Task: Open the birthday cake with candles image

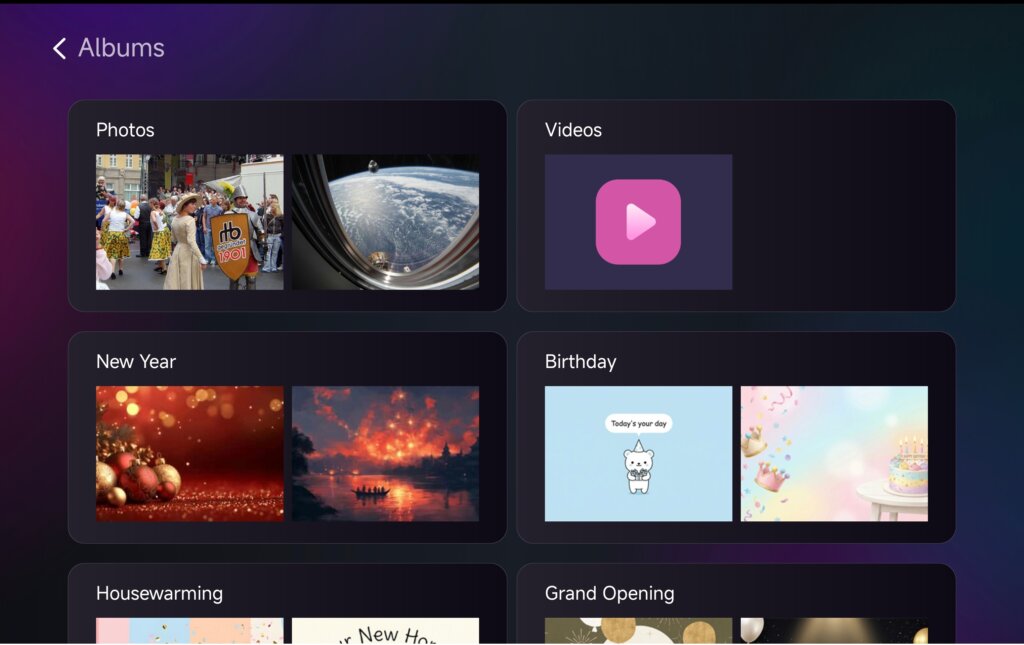Action: (834, 453)
